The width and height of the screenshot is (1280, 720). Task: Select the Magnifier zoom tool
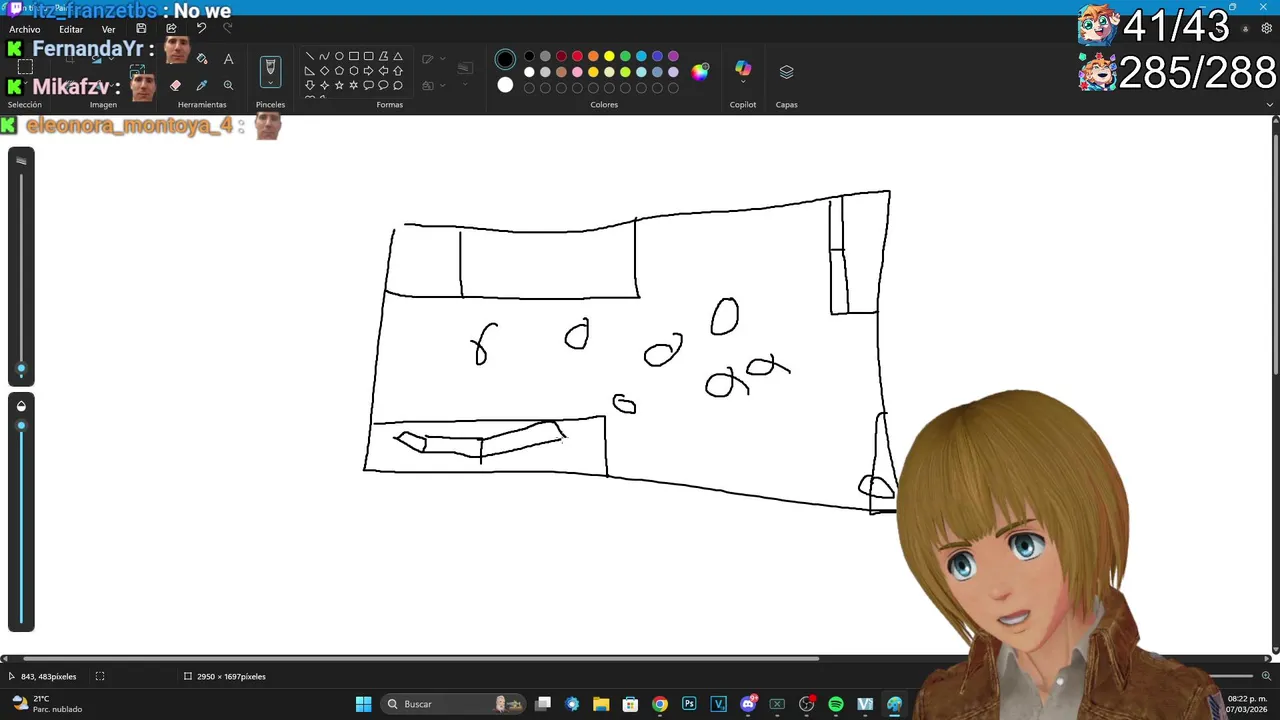tap(228, 86)
